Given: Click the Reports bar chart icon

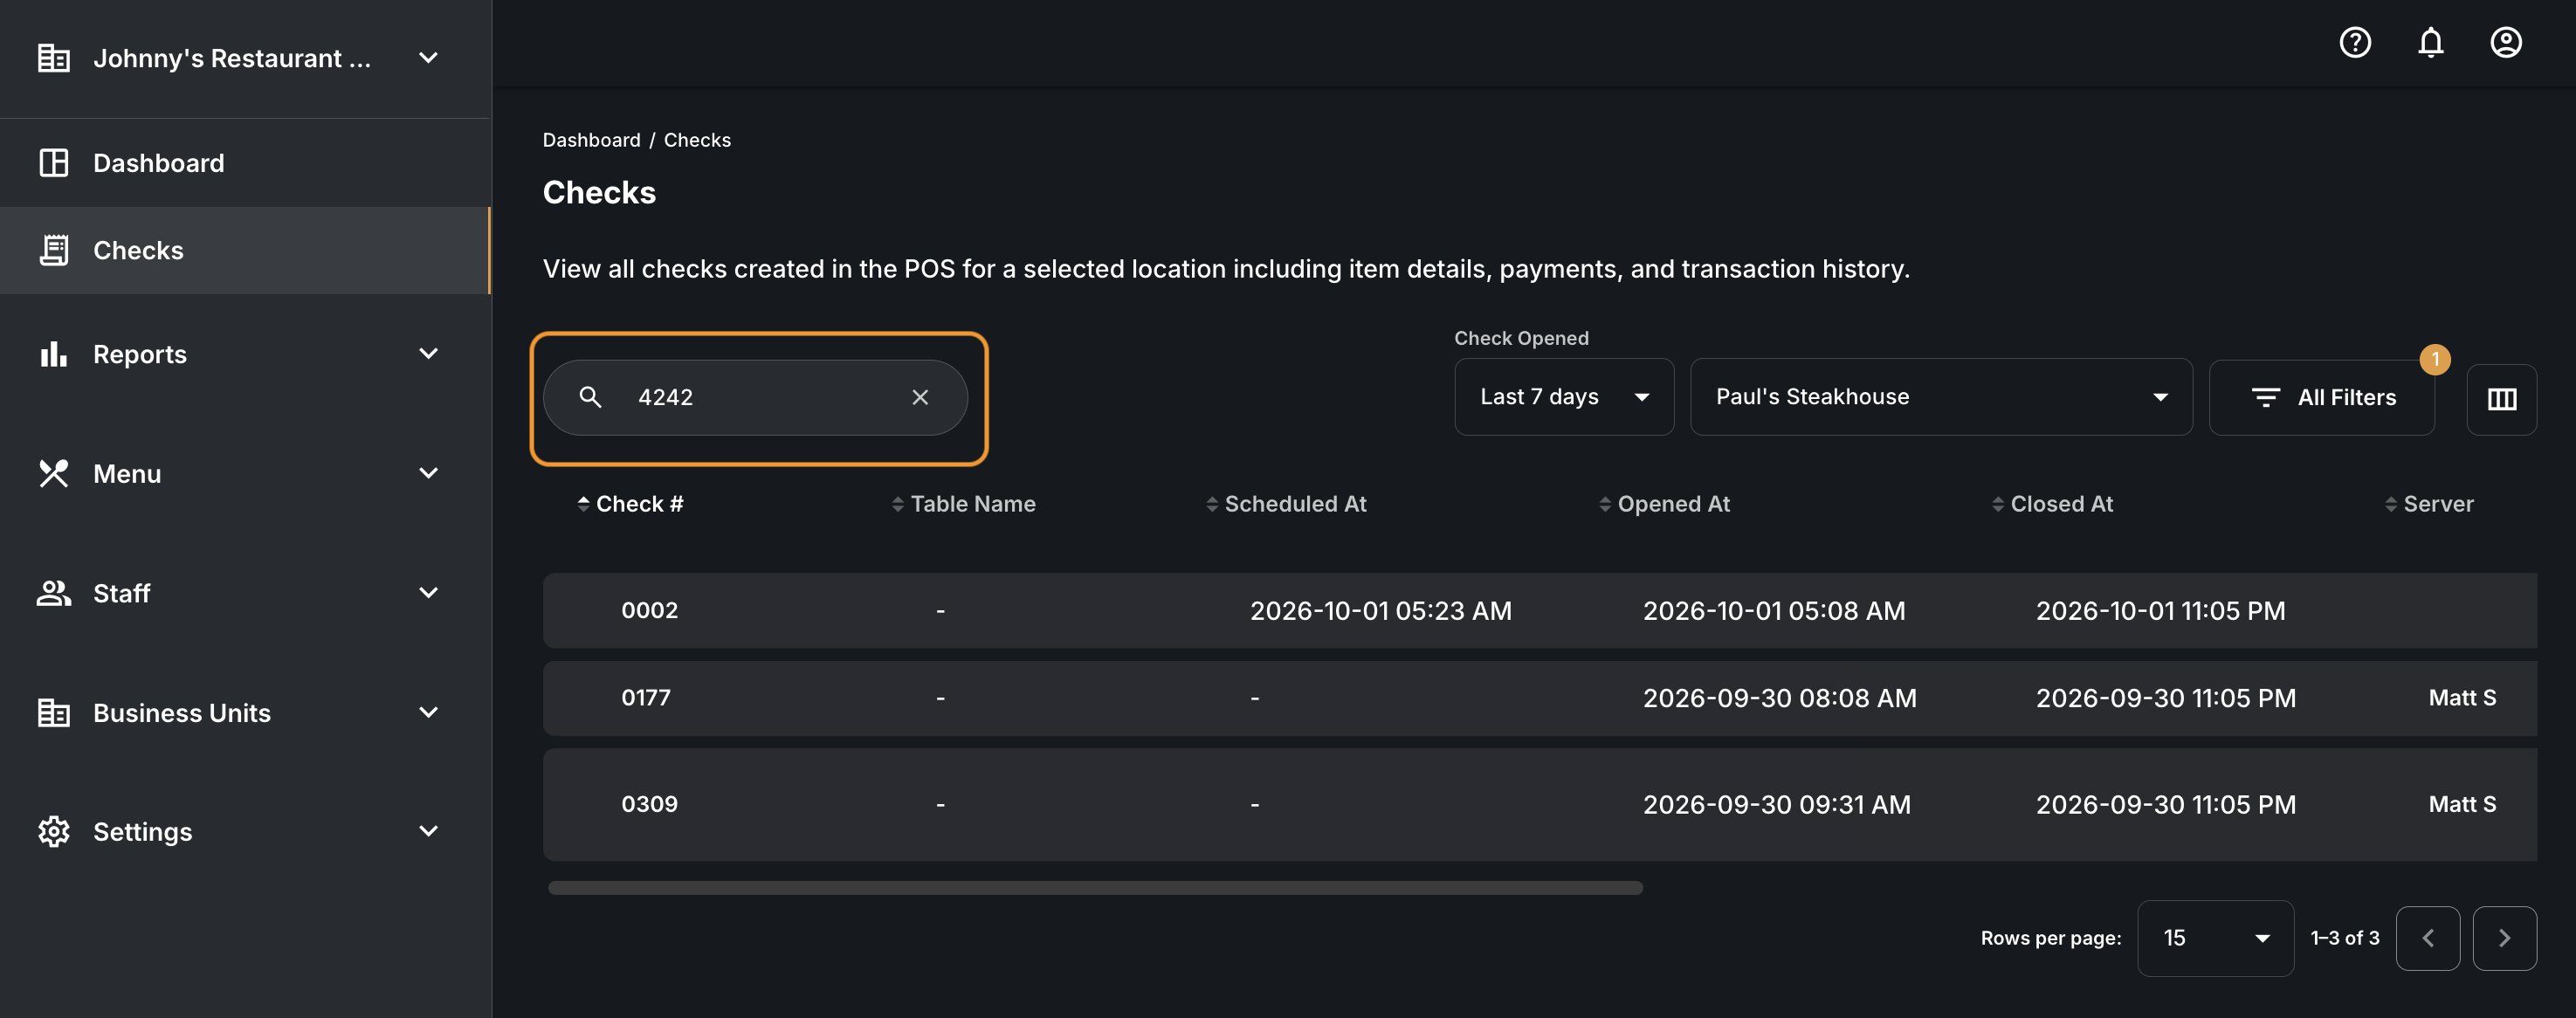Looking at the screenshot, I should pos(54,354).
